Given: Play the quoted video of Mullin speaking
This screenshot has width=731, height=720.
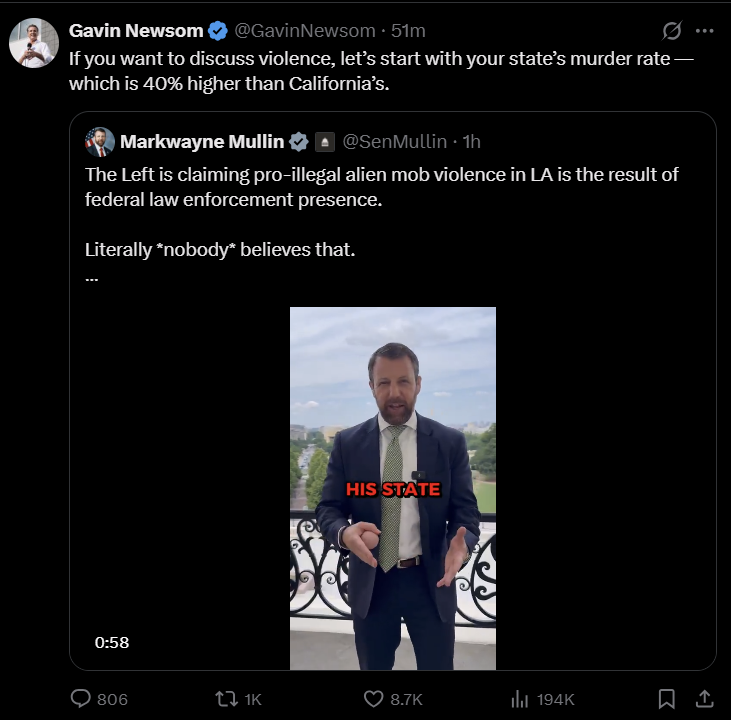Looking at the screenshot, I should click(x=393, y=488).
